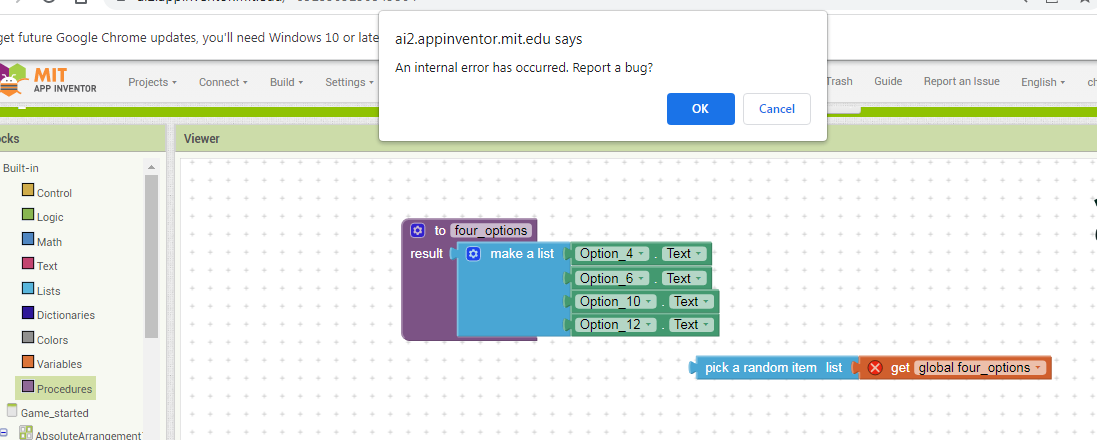Click the Report an Issue link
Screen dimensions: 1097x440
(x=961, y=82)
